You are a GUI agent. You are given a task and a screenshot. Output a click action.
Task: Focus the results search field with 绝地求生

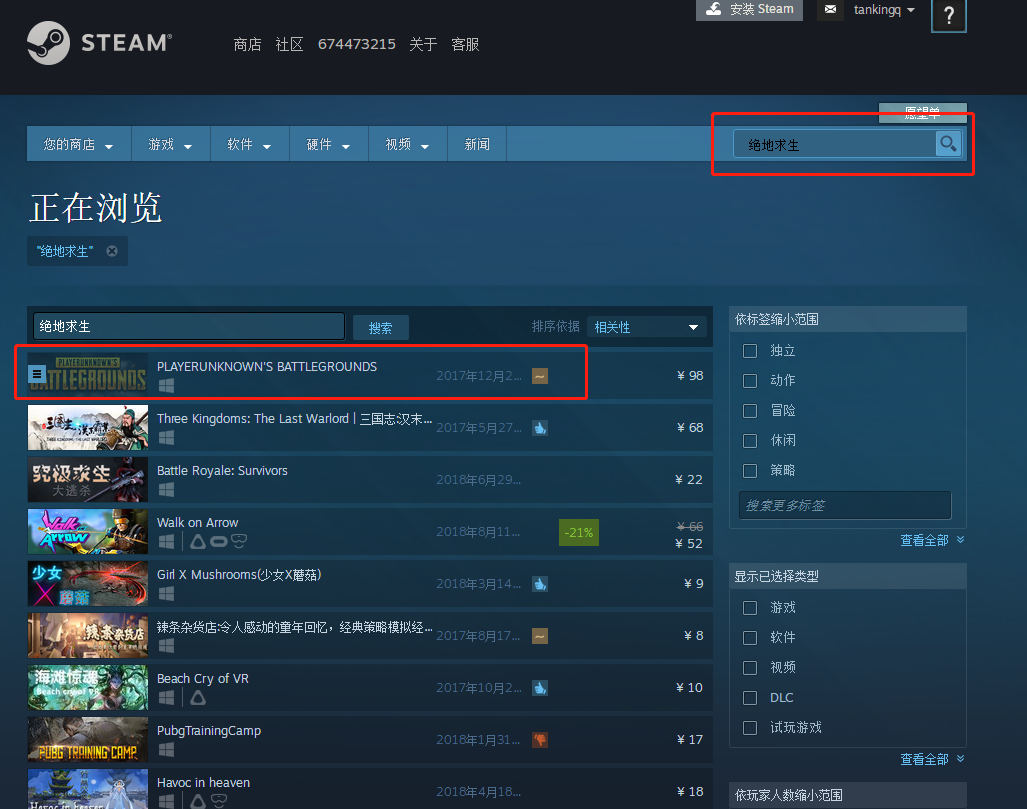point(189,326)
